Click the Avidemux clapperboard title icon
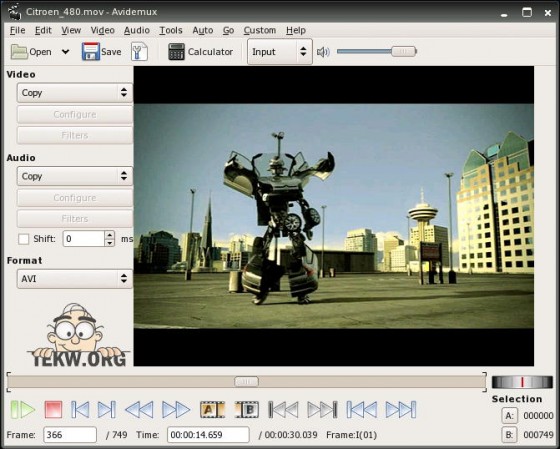Viewport: 560px width, 449px height. (14, 12)
